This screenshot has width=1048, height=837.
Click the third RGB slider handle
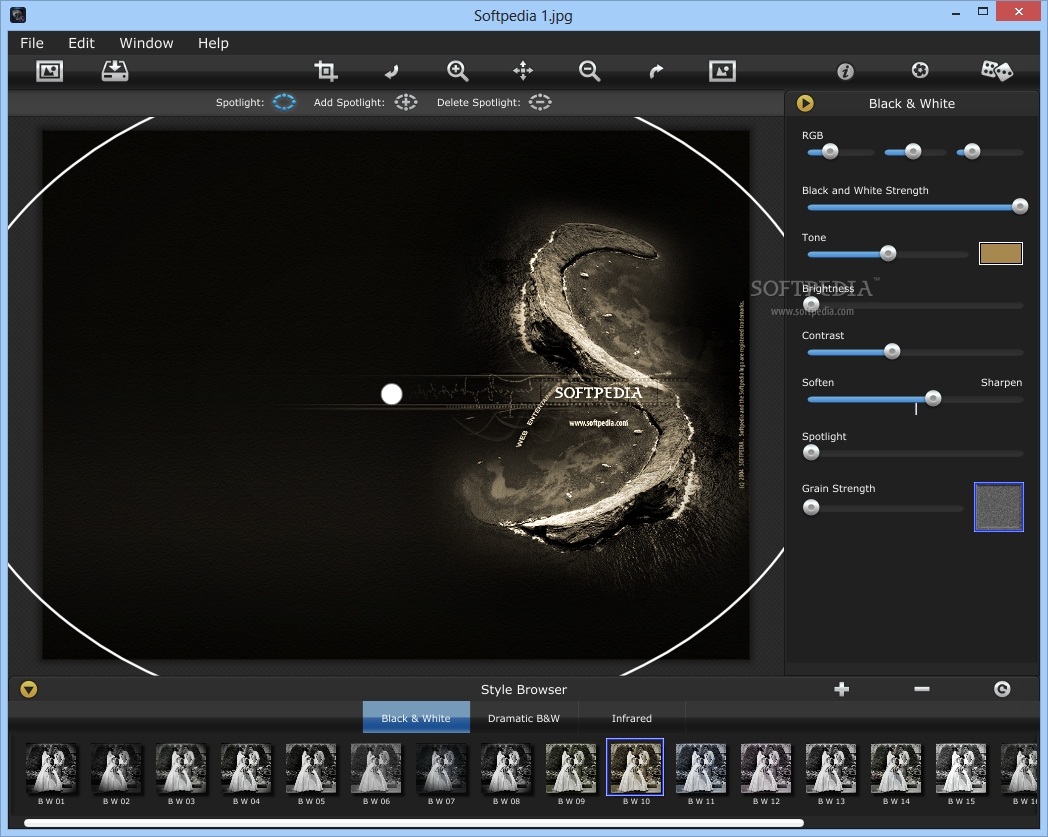(x=972, y=152)
